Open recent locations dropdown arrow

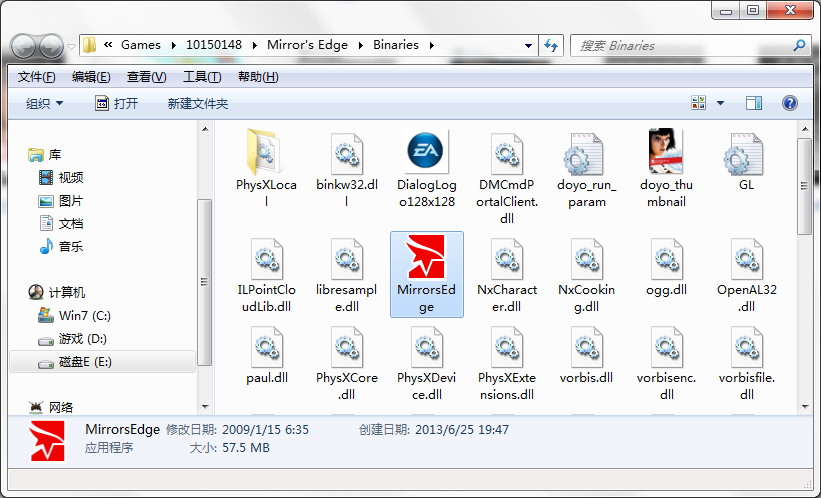pyautogui.click(x=71, y=46)
